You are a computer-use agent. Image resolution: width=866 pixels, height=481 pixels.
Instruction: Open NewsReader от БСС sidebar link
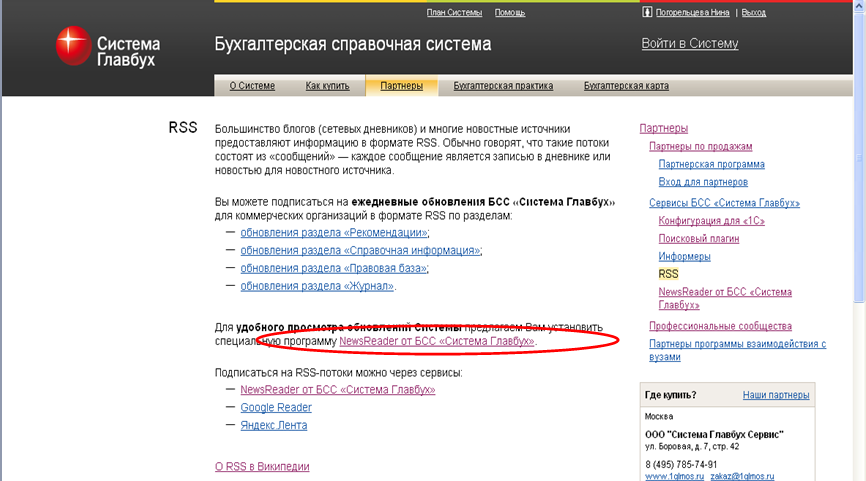[725, 298]
